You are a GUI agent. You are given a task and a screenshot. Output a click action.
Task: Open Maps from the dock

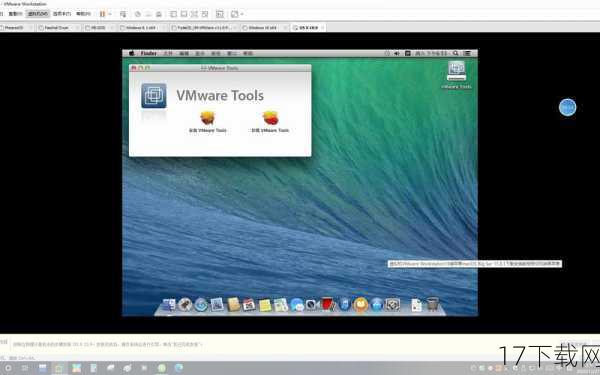click(x=281, y=305)
